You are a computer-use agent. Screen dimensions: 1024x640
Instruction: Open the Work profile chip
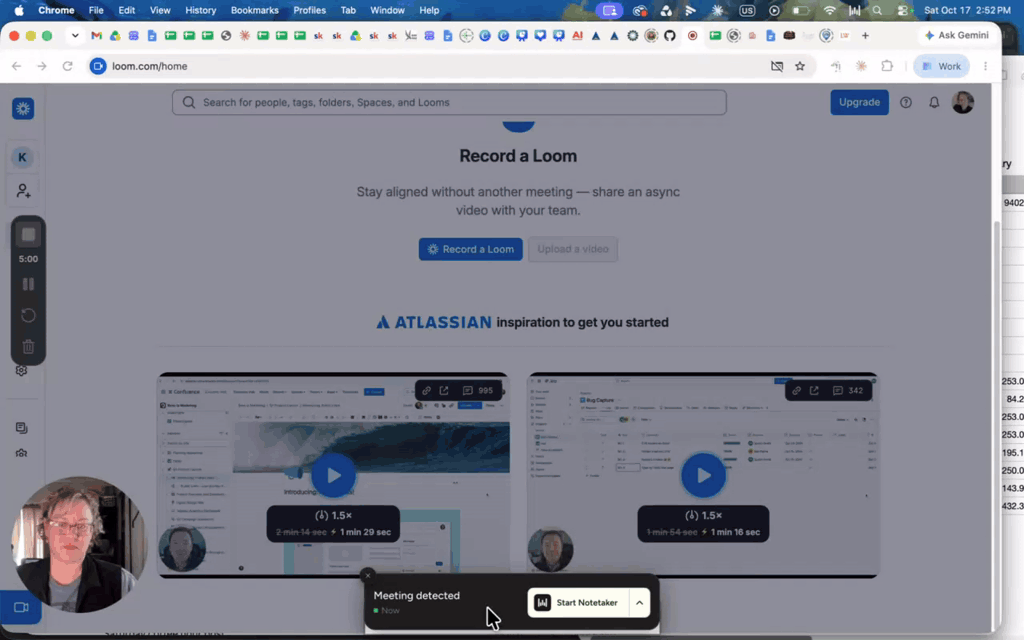tap(941, 66)
